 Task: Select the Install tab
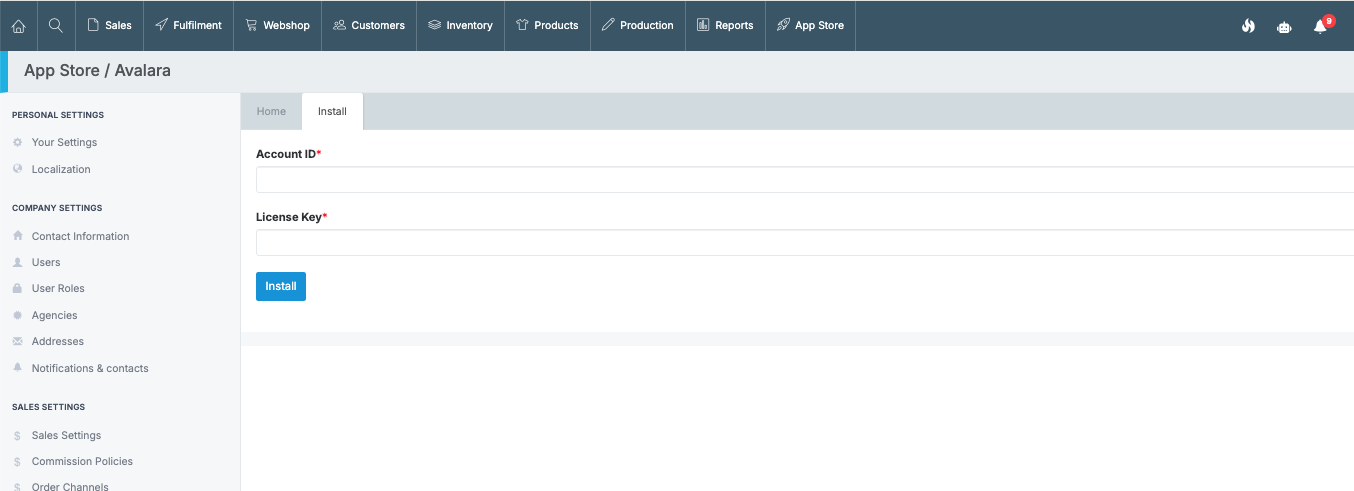(332, 111)
